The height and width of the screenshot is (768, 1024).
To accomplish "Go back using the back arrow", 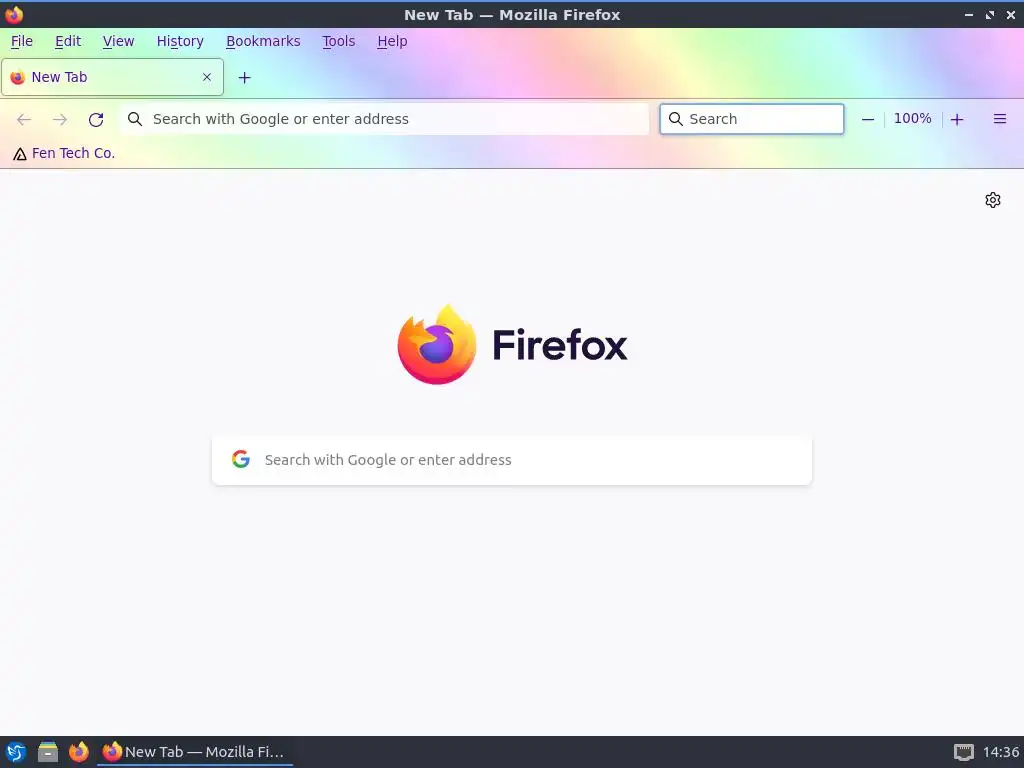I will 24,119.
